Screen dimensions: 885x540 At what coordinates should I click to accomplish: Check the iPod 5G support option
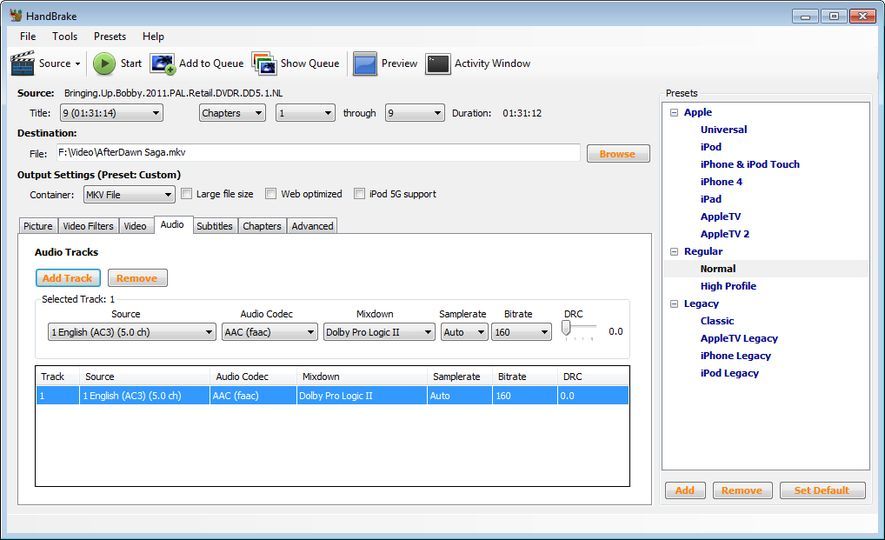tap(359, 194)
